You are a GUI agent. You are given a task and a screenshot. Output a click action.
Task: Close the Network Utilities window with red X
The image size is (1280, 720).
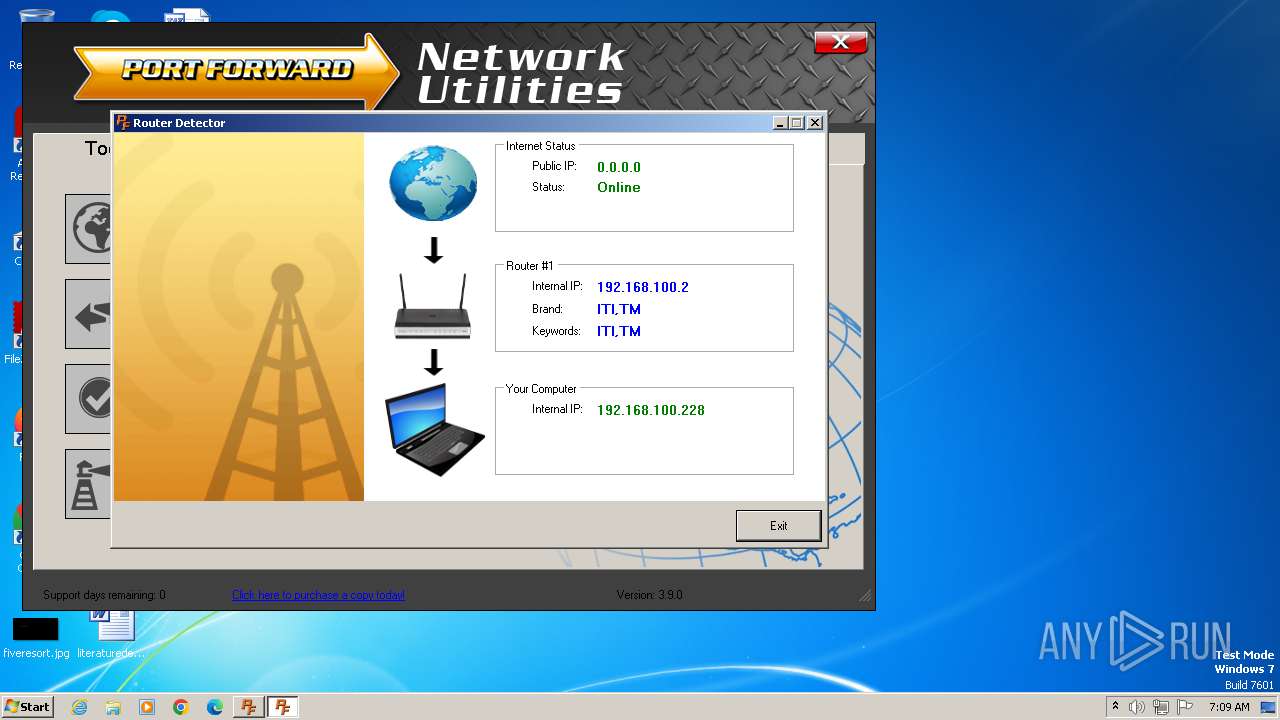(x=840, y=42)
